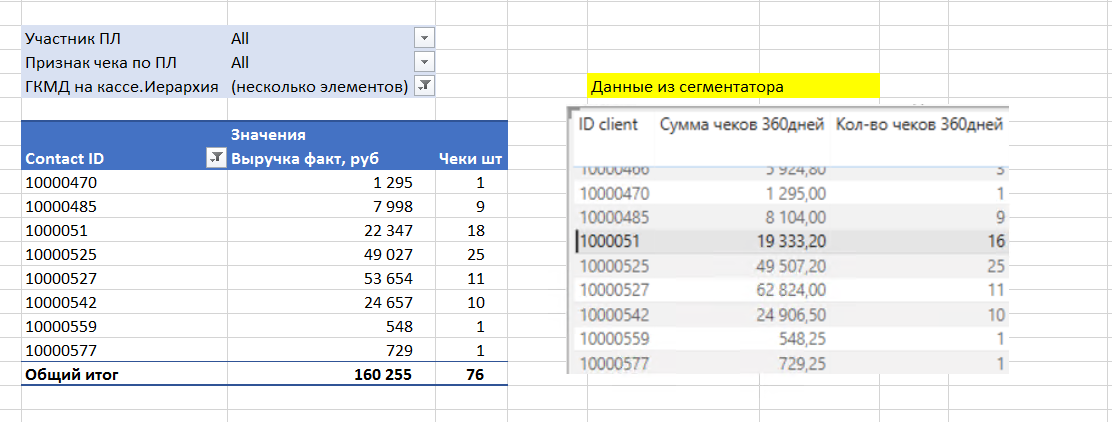
Task: Click the Кол-во чеков 360дней column header
Action: 918,124
